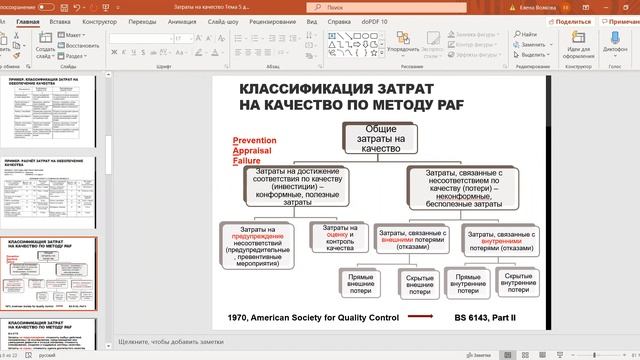
Task: Switch to Reading view icon
Action: pyautogui.click(x=542, y=355)
